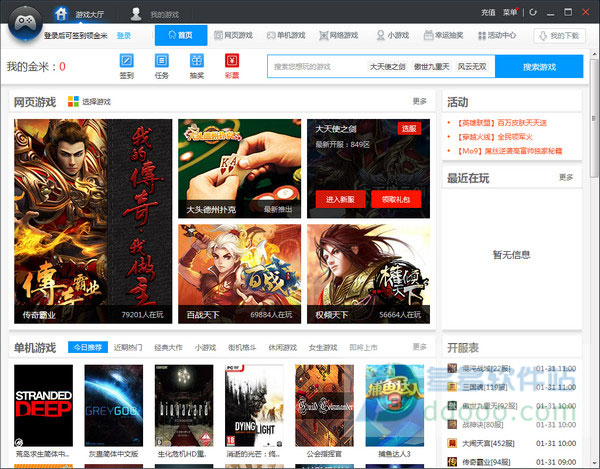Viewport: 600px width, 469px height.
Task: Click the 进入新服 button
Action: (x=340, y=199)
